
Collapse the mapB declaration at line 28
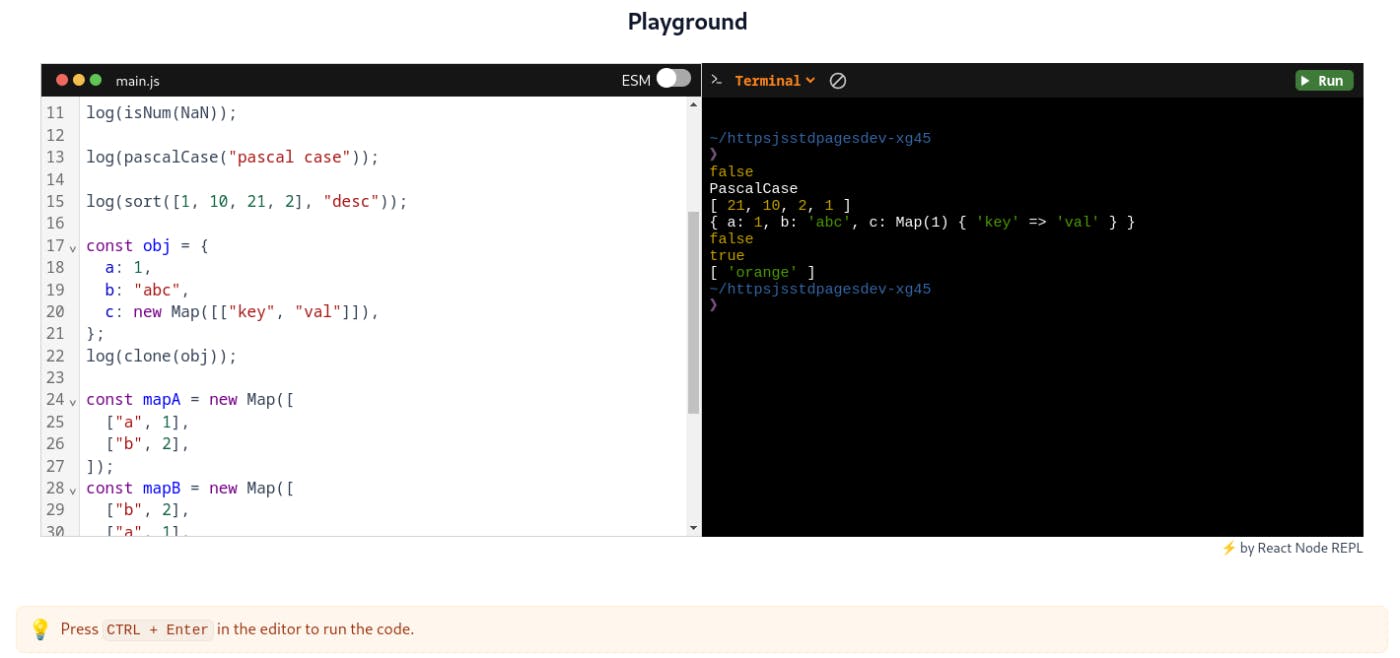(x=70, y=491)
